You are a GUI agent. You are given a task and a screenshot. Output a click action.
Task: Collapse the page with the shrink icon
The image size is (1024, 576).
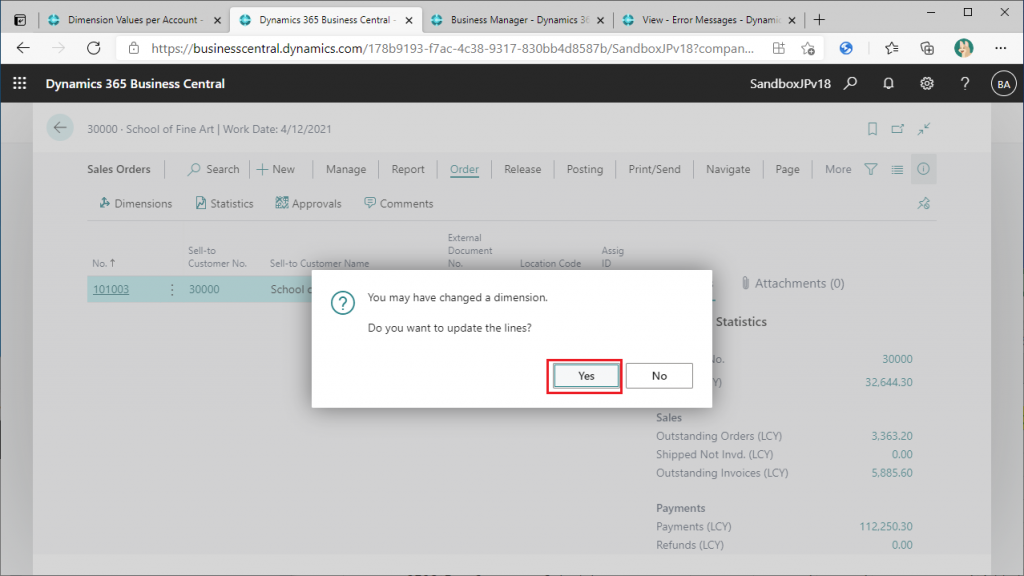(923, 129)
